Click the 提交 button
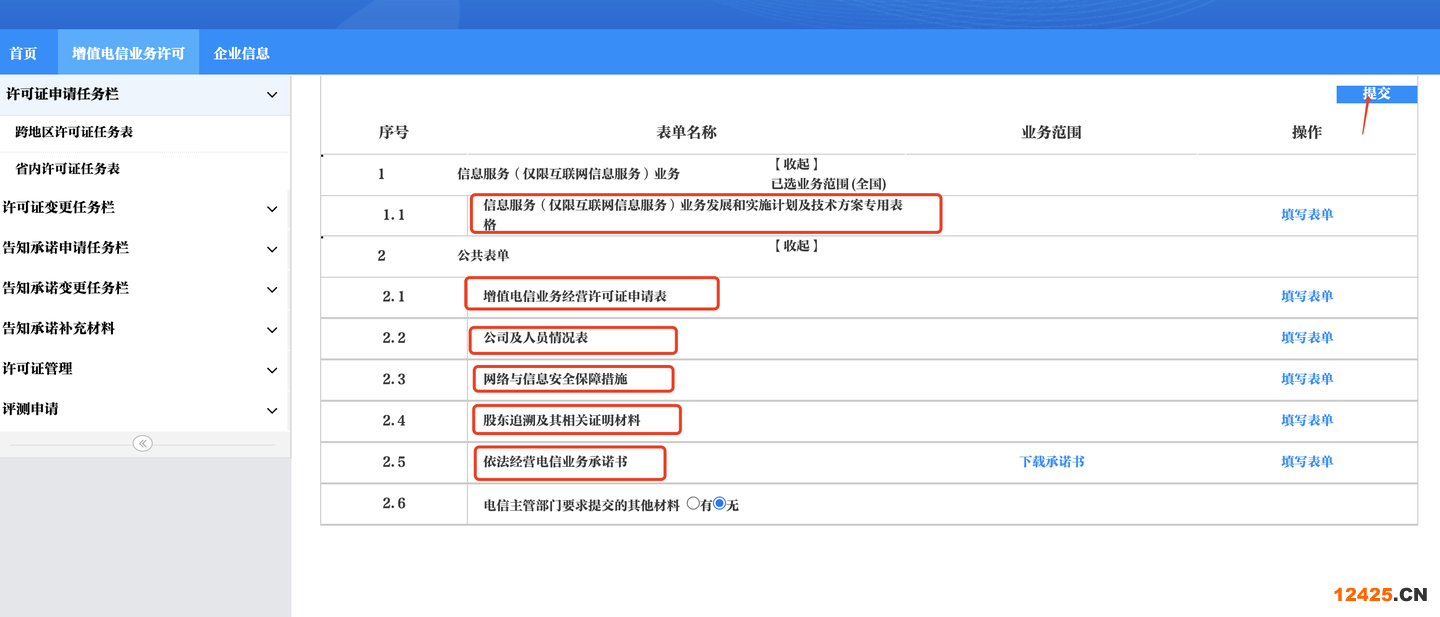 (x=1376, y=94)
